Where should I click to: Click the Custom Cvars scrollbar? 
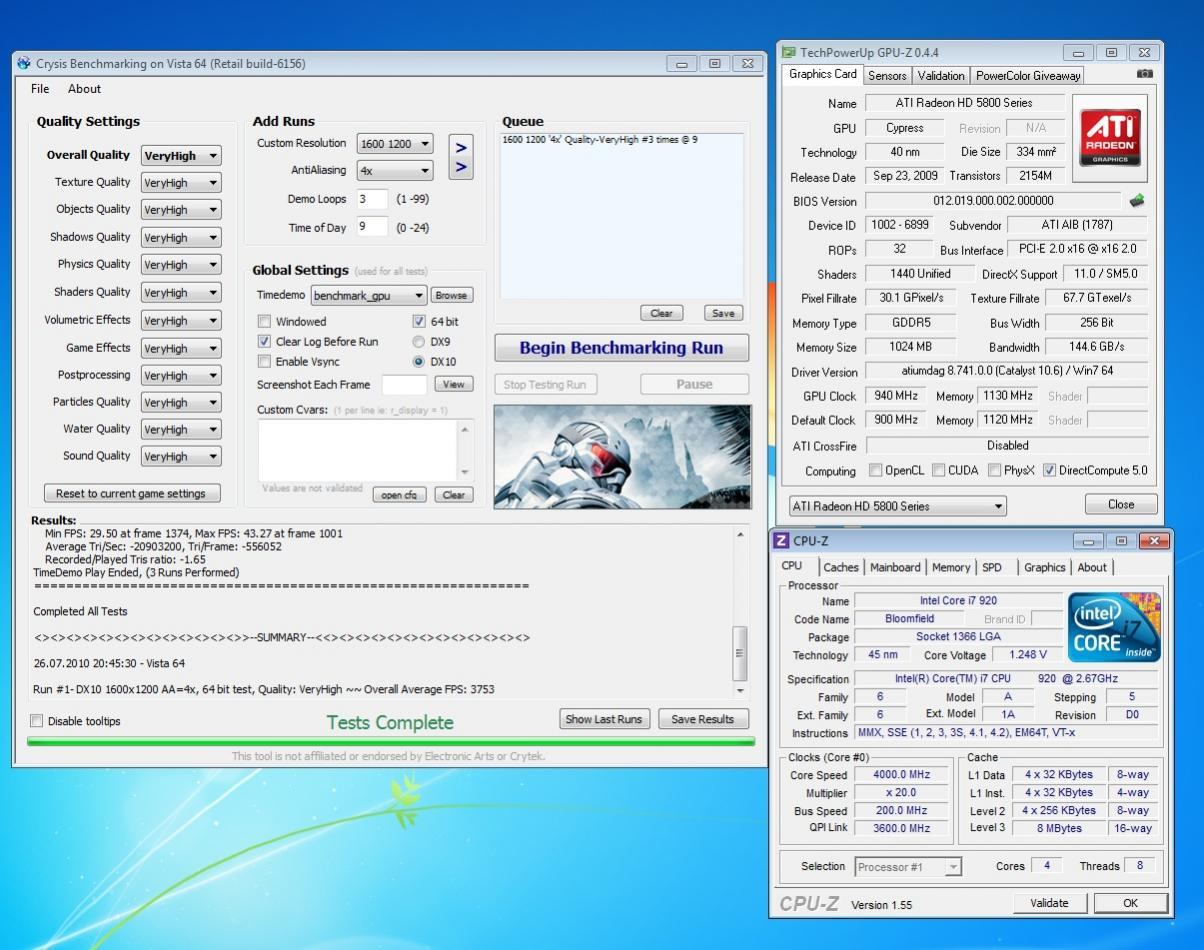464,451
